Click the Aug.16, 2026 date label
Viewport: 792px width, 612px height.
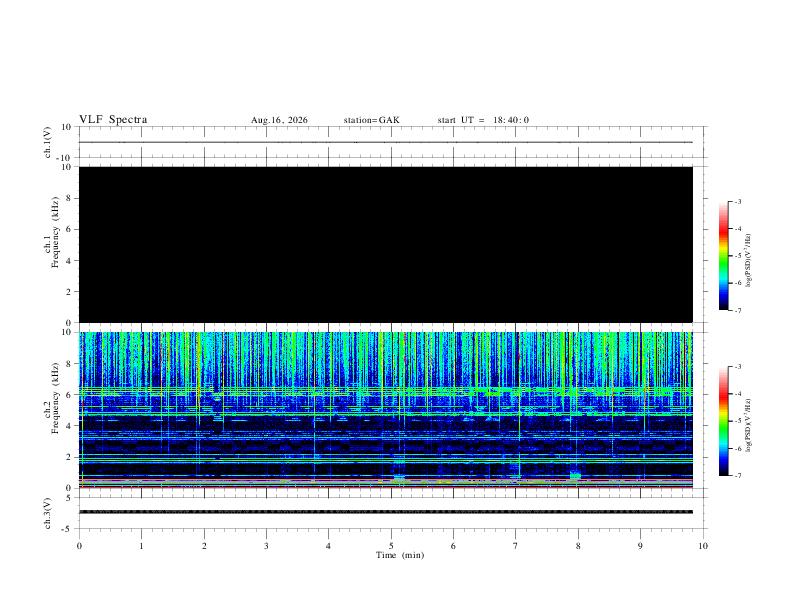click(279, 120)
